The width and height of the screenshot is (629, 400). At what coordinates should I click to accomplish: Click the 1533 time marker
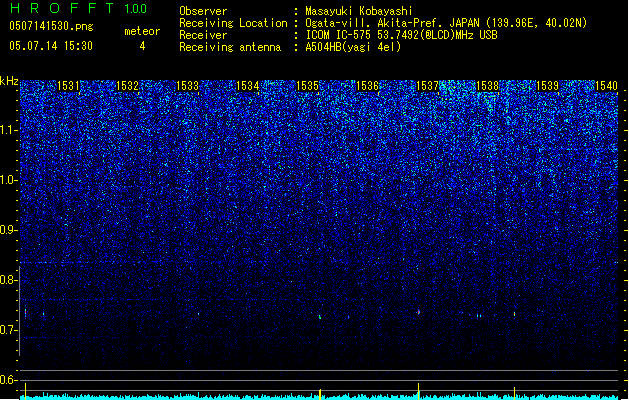pos(187,86)
